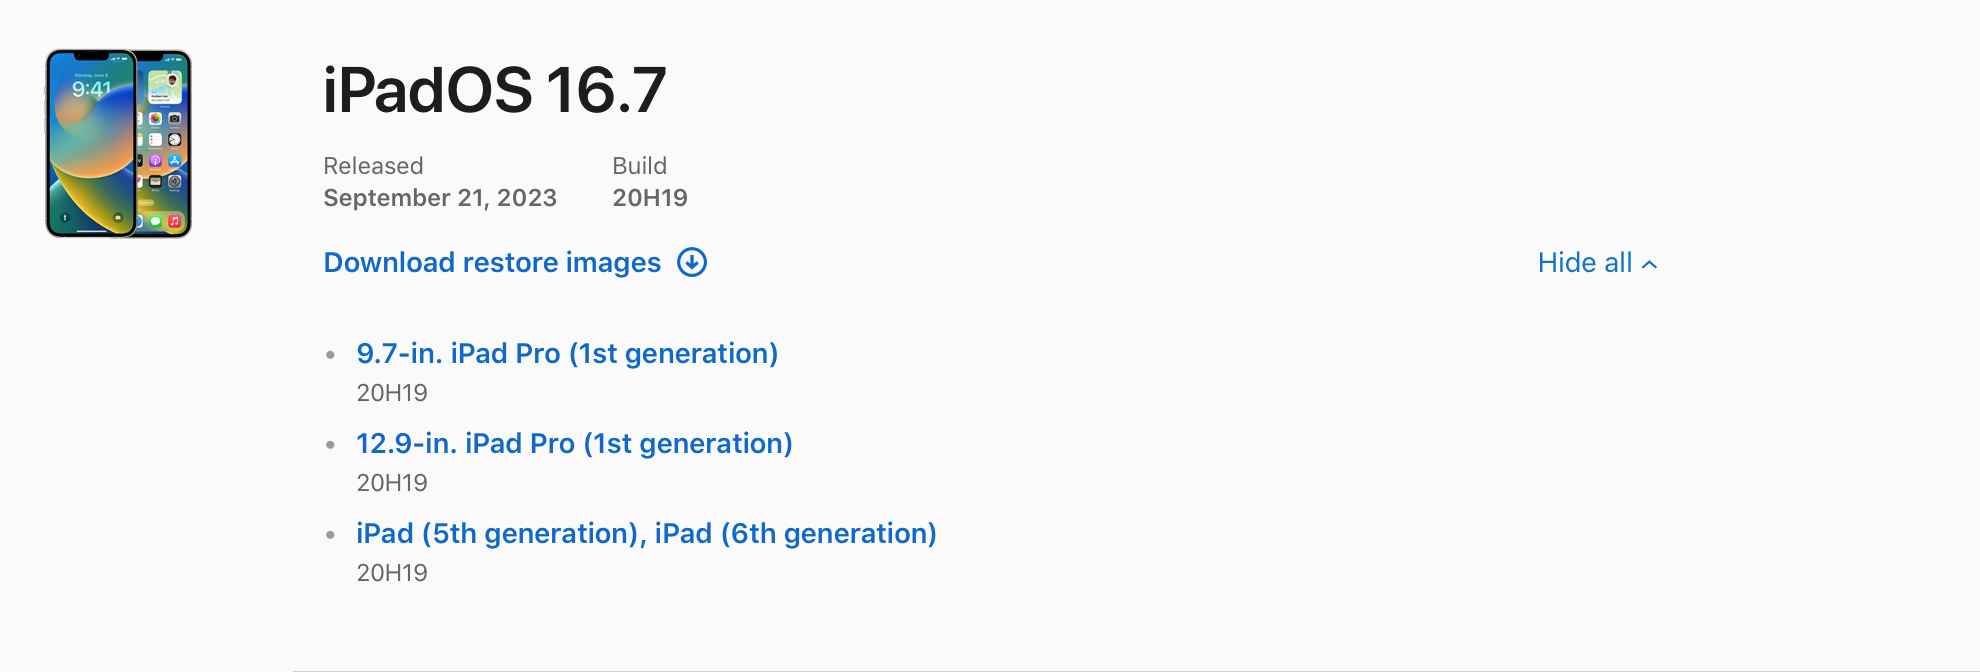The image size is (1980, 672).
Task: Click the bullet before iPad (5th generation)
Action: click(x=330, y=534)
